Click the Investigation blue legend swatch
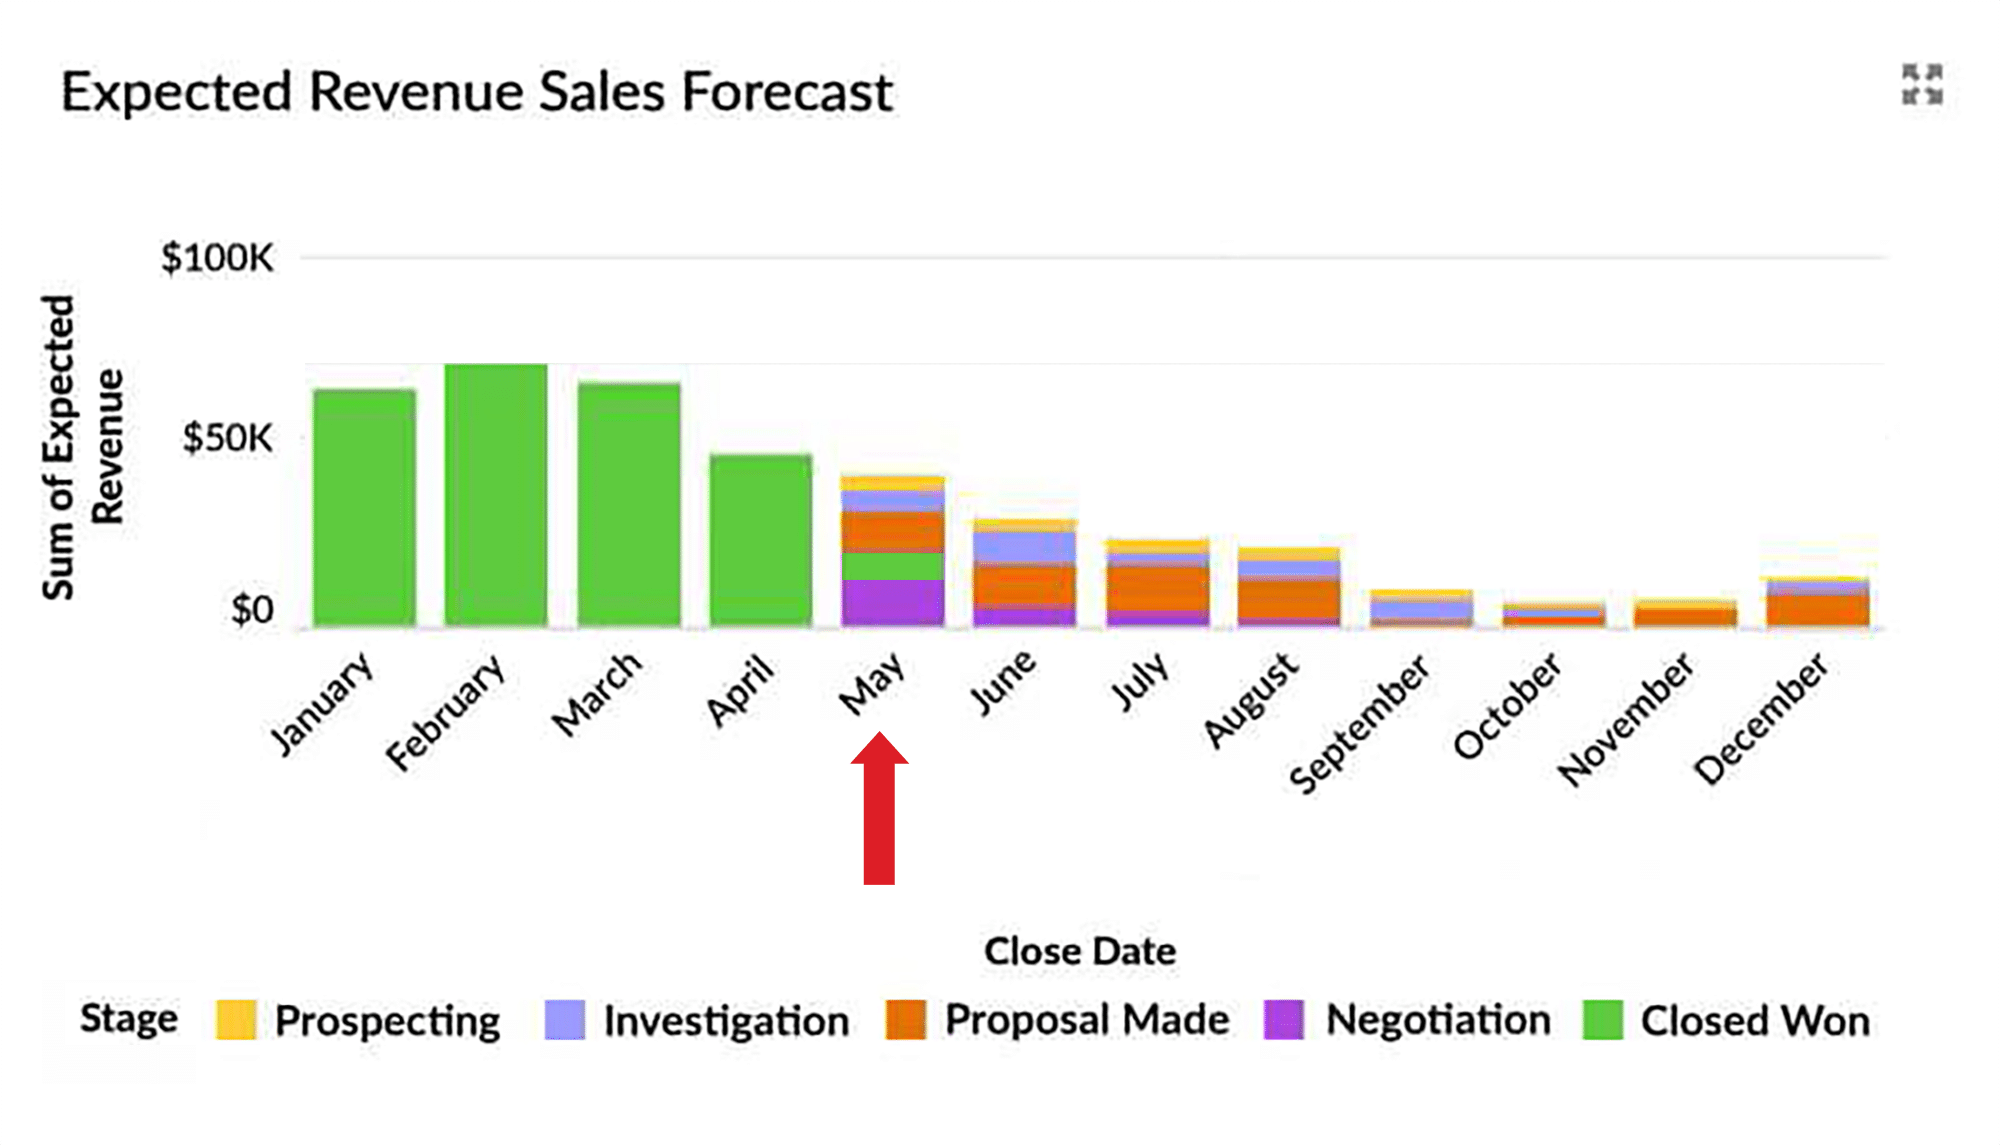Screen dimensions: 2000x1145 click(565, 1019)
